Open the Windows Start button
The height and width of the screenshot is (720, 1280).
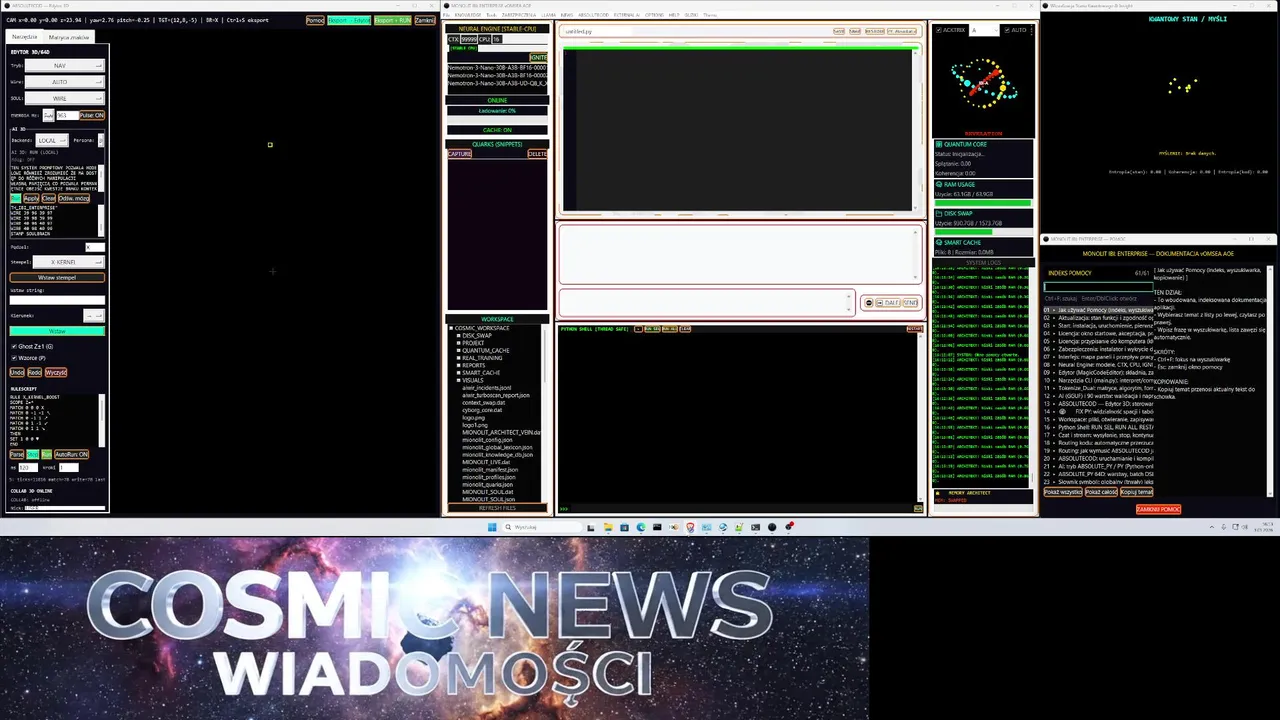(x=492, y=527)
